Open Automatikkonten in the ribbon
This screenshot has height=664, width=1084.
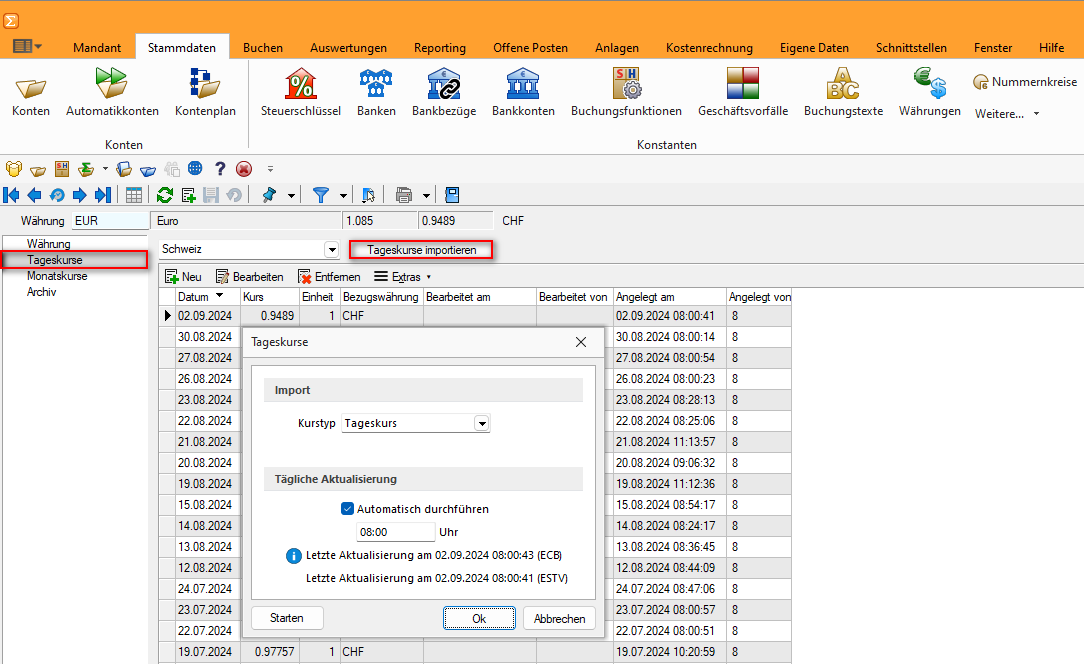[x=112, y=93]
